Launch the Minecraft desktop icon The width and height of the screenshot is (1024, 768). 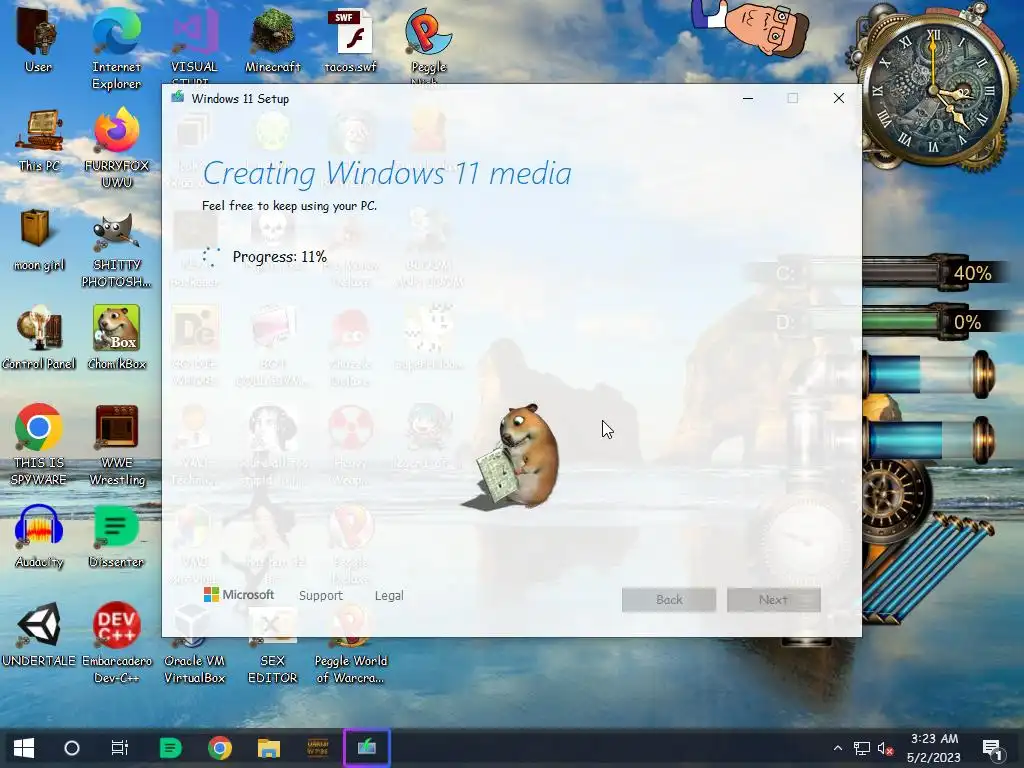click(272, 40)
